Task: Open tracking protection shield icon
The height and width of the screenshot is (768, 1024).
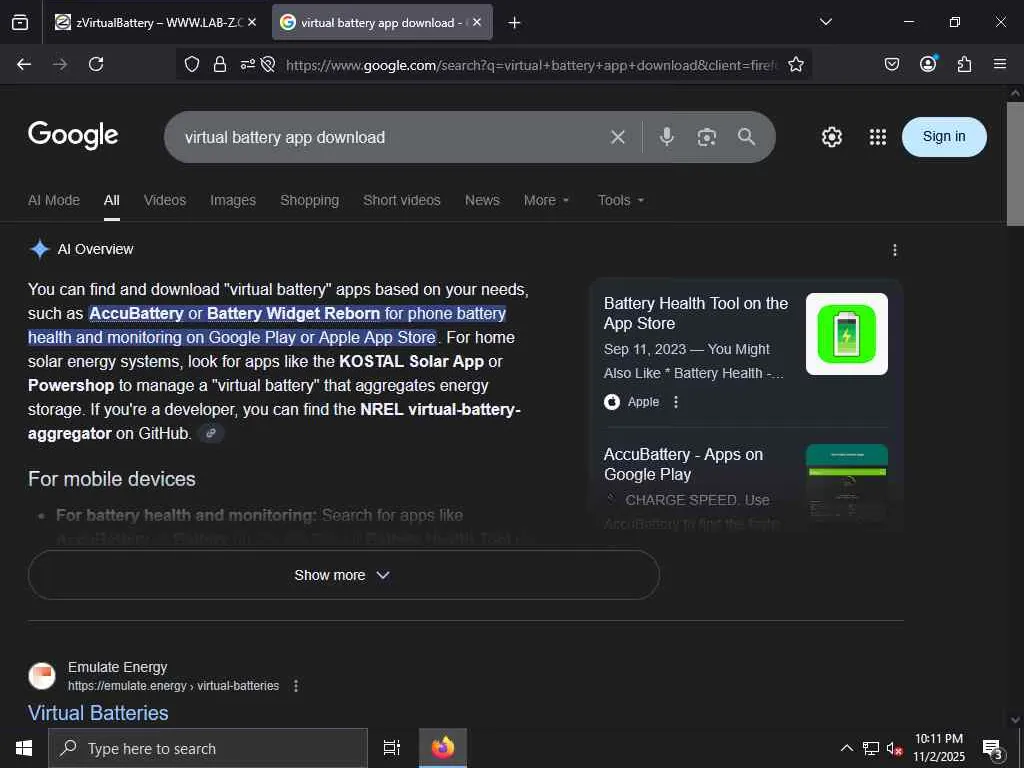Action: [191, 64]
